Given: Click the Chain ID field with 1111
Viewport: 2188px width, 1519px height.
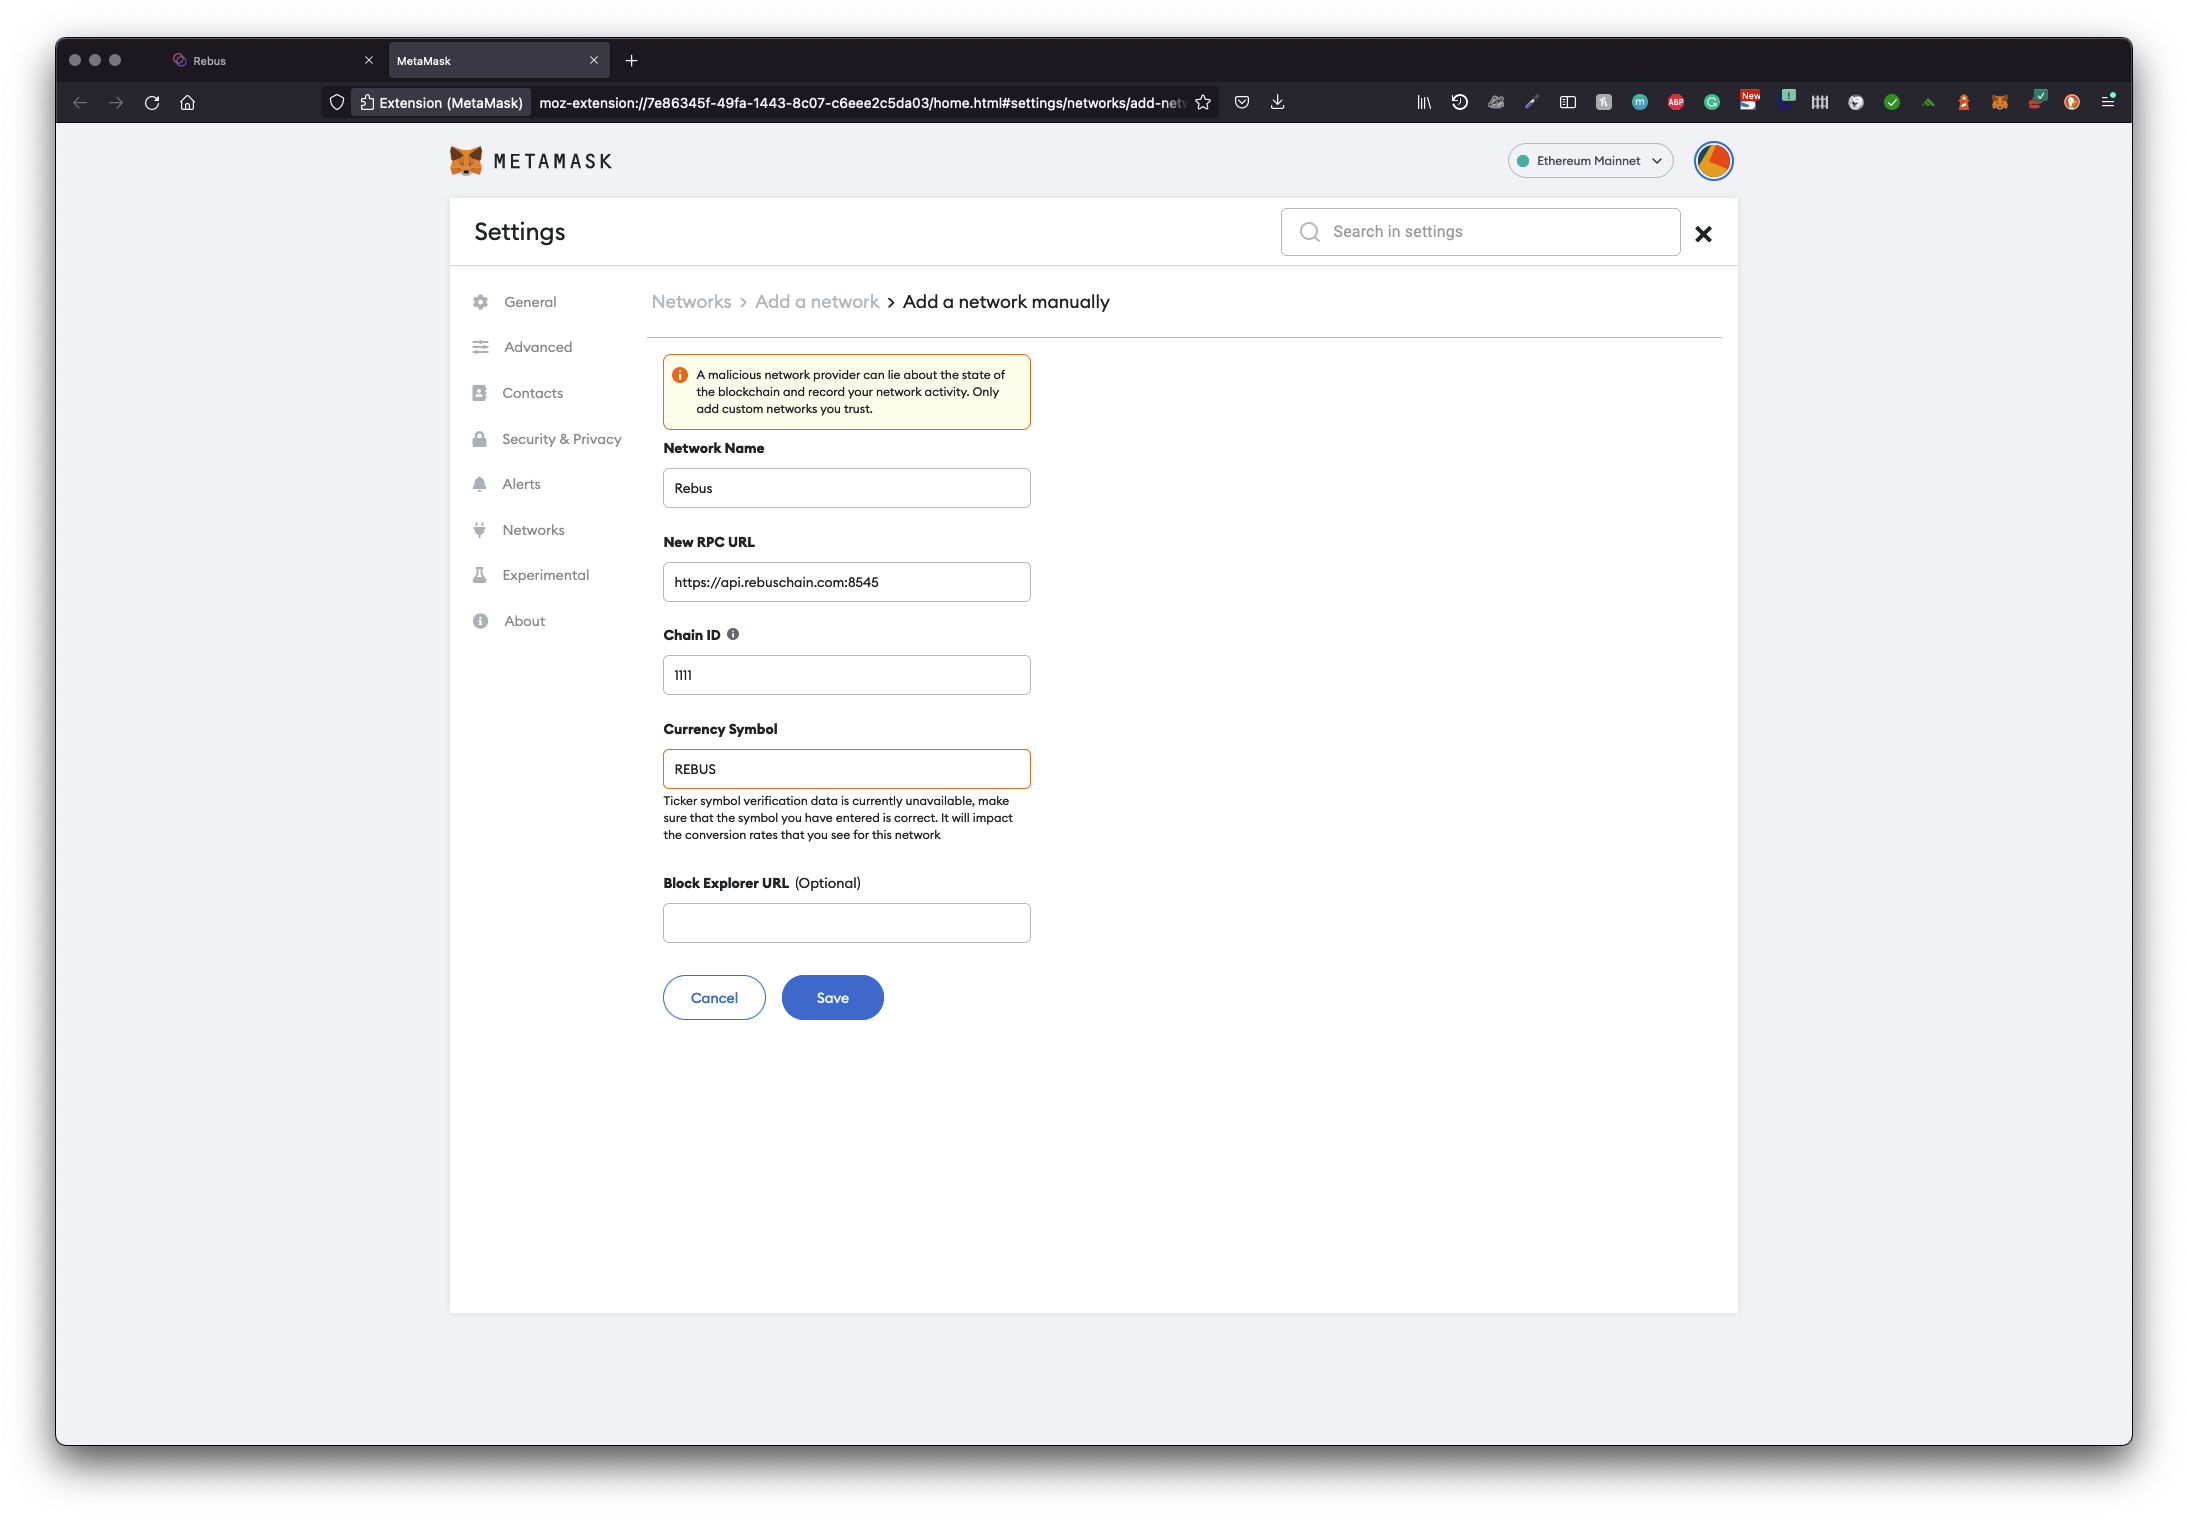Looking at the screenshot, I should (x=846, y=675).
